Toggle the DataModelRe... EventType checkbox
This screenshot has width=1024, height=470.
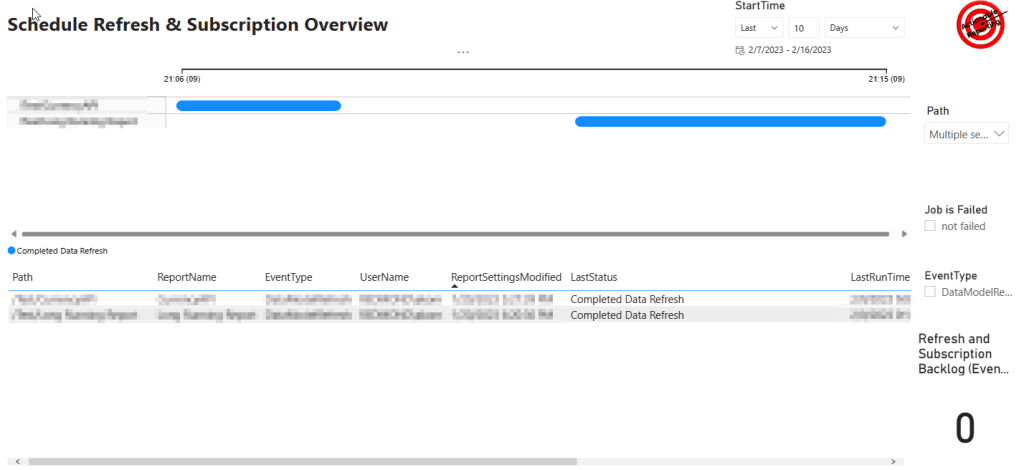pos(931,292)
